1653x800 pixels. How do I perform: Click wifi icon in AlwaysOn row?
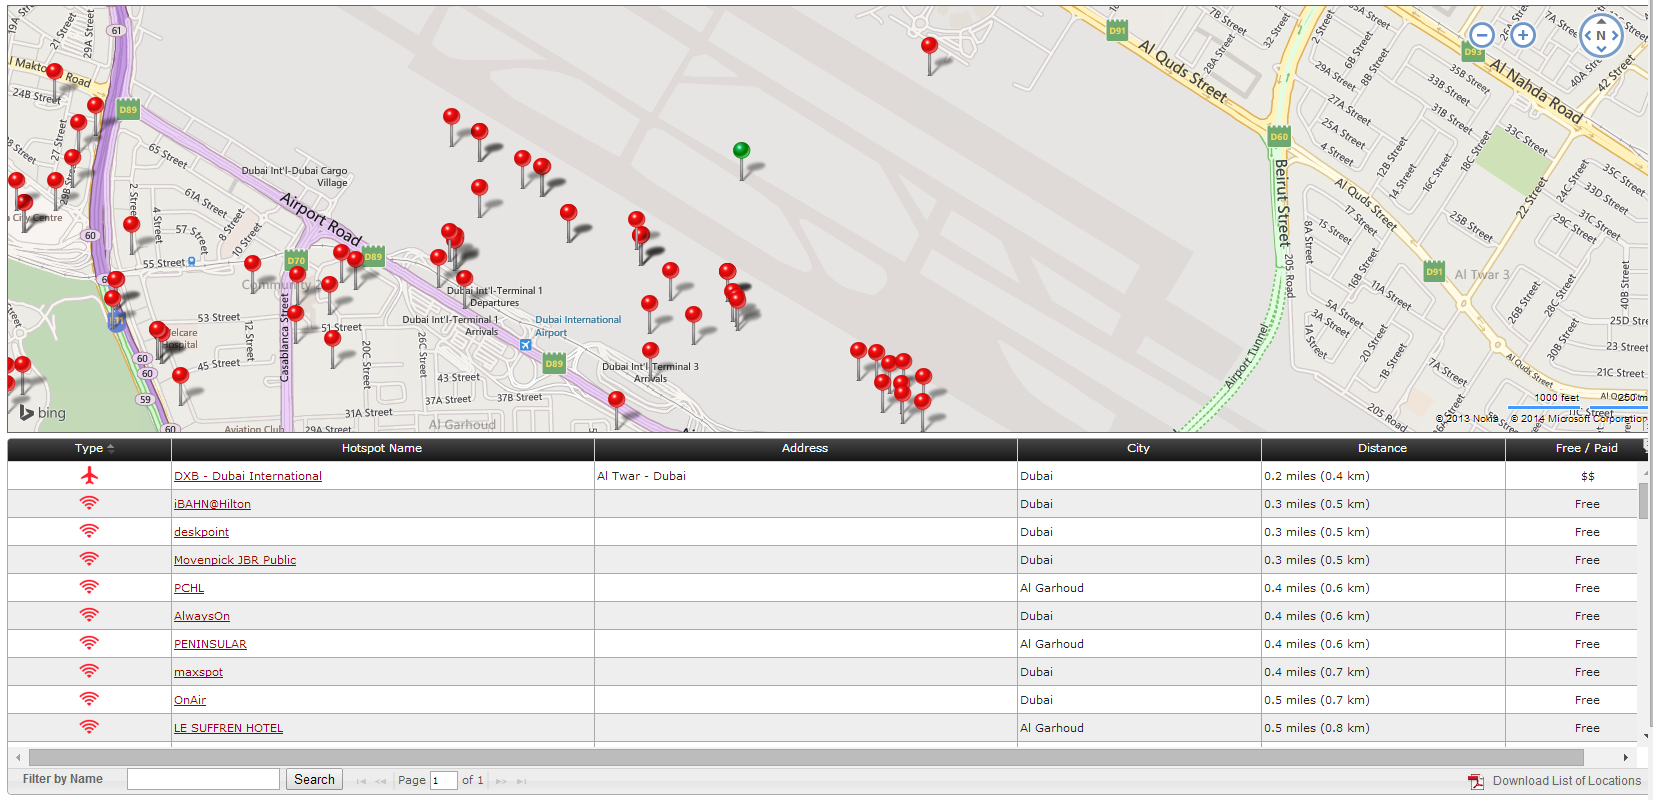(x=89, y=615)
